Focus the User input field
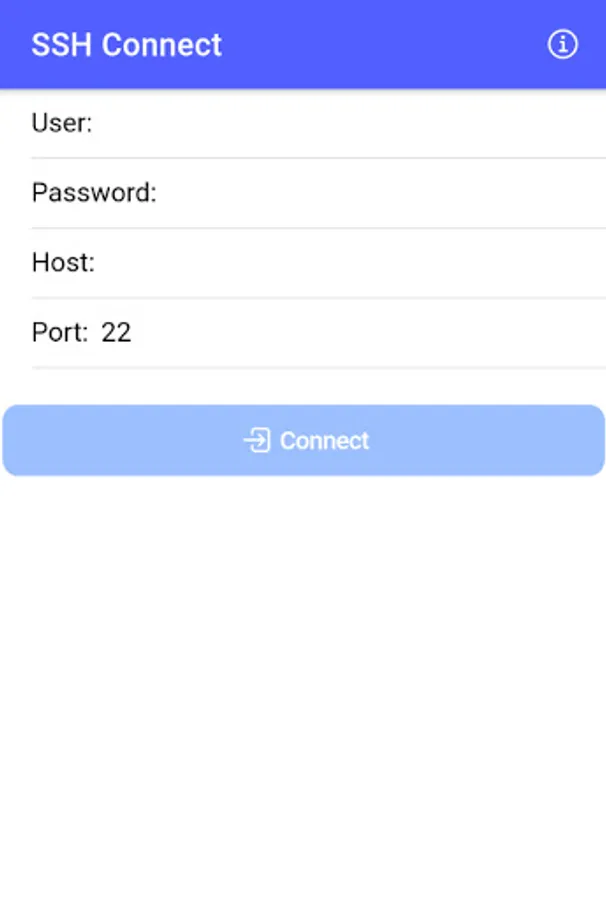 point(349,123)
